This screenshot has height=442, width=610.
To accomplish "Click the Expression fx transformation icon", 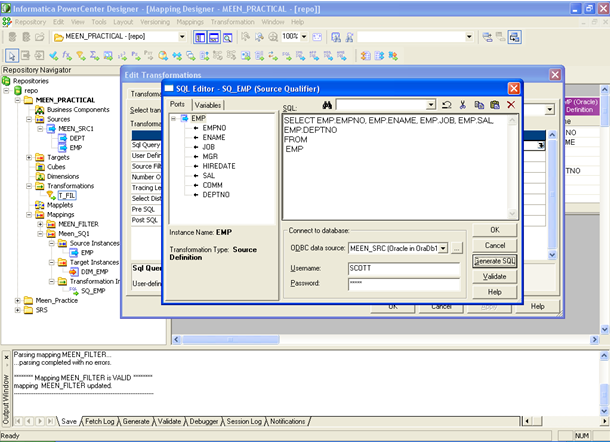I will pyautogui.click(x=67, y=56).
